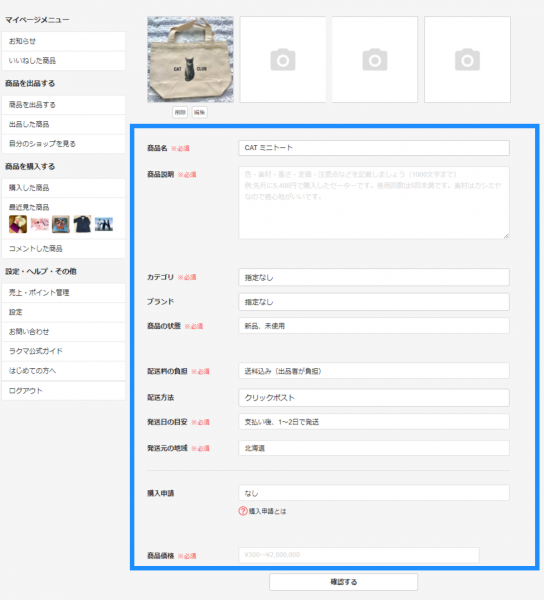
Task: Open the カテゴリ dropdown showing 指定なし
Action: [x=374, y=277]
